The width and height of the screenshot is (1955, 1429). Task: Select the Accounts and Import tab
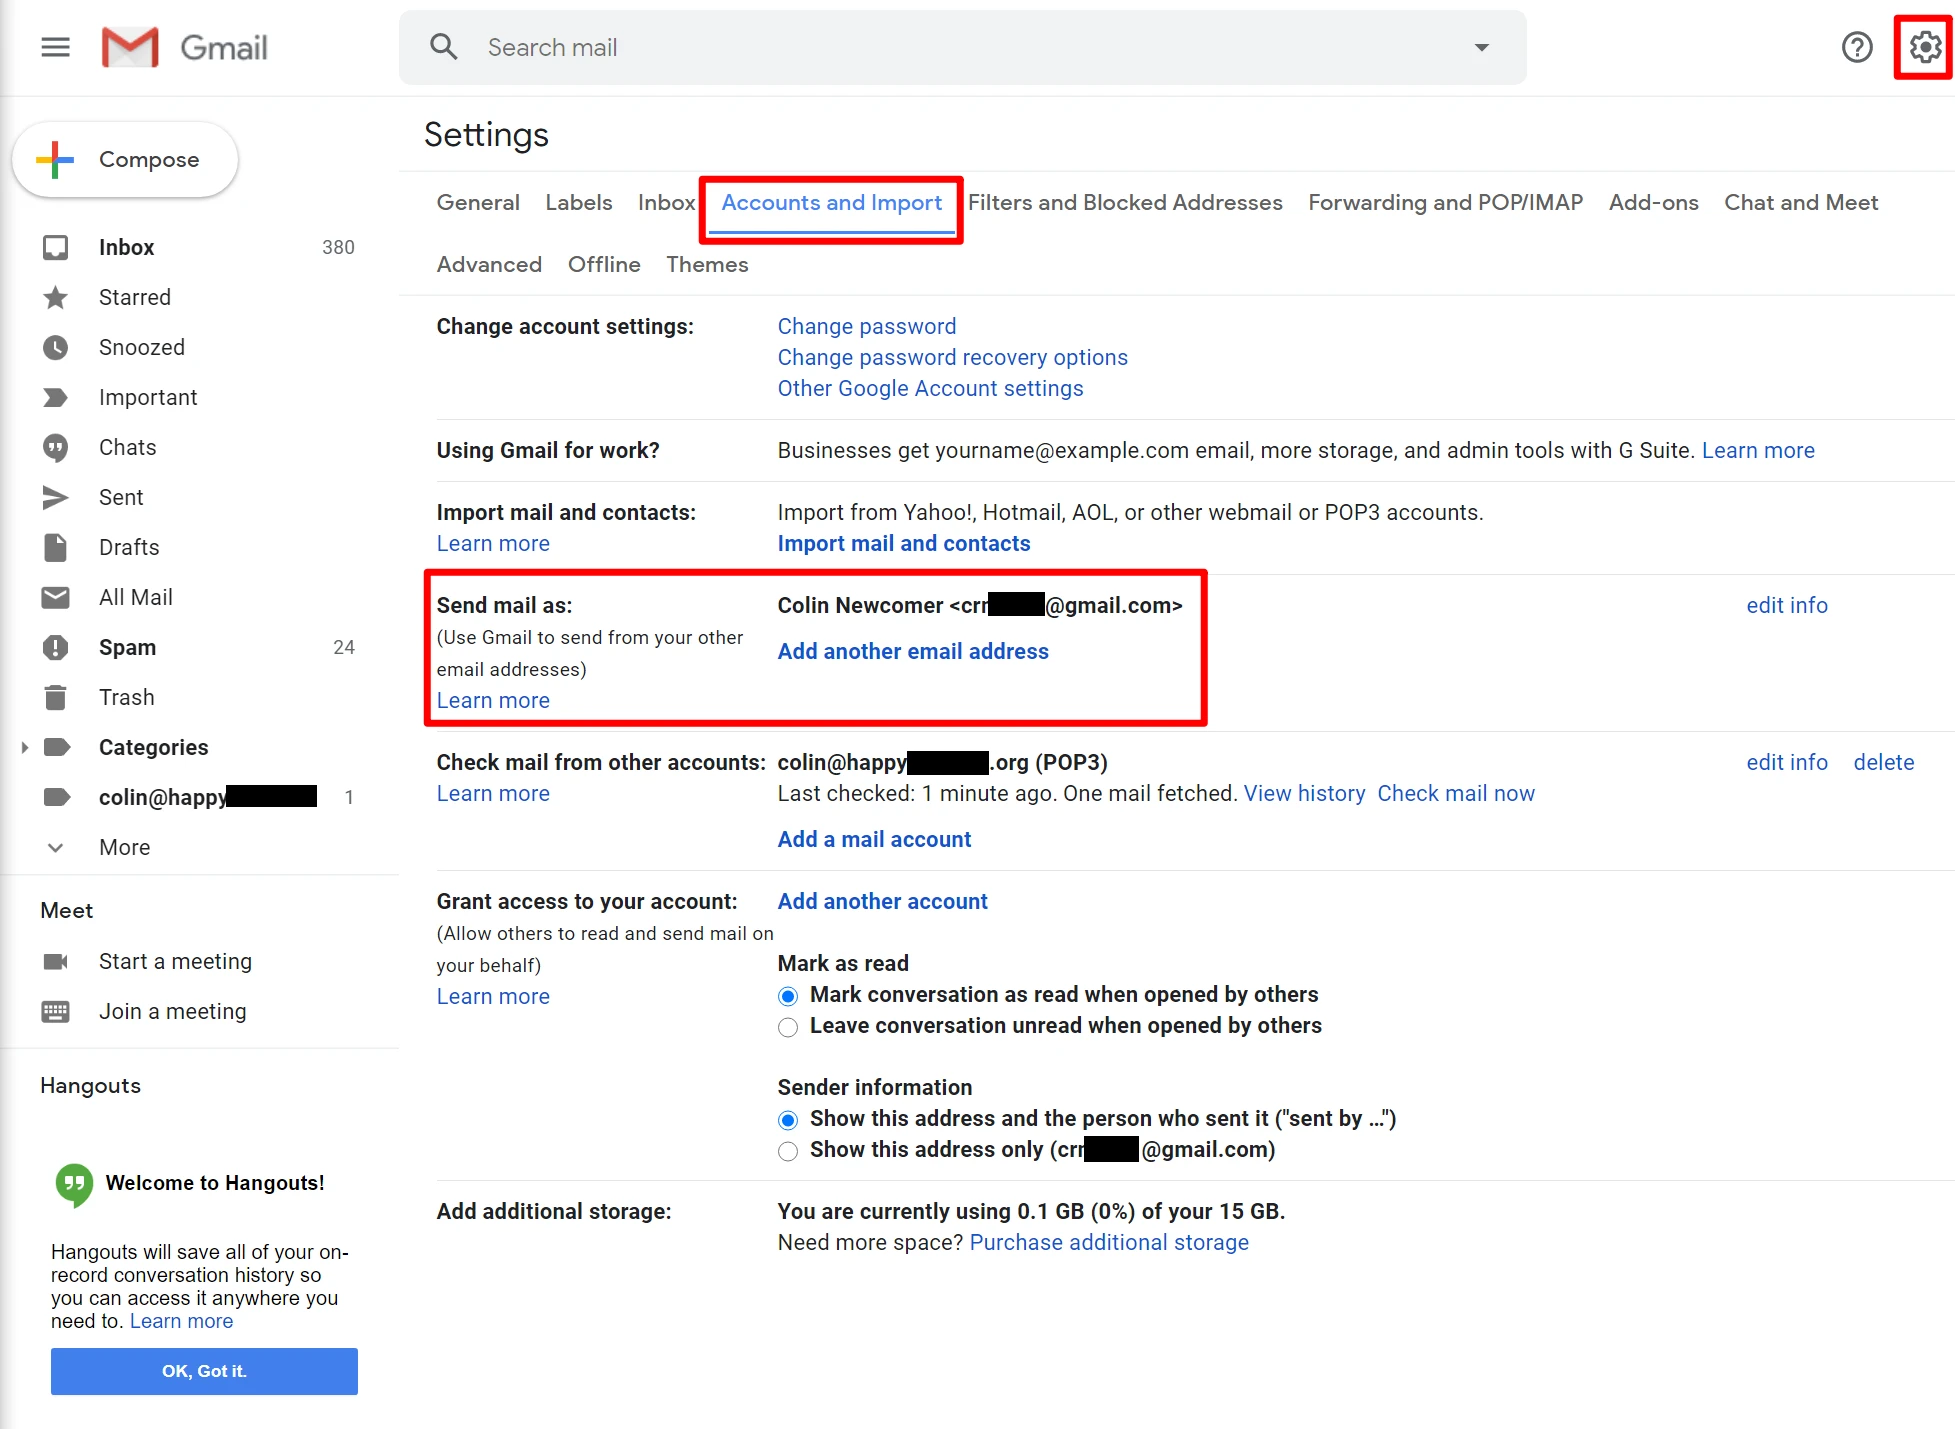[x=833, y=202]
